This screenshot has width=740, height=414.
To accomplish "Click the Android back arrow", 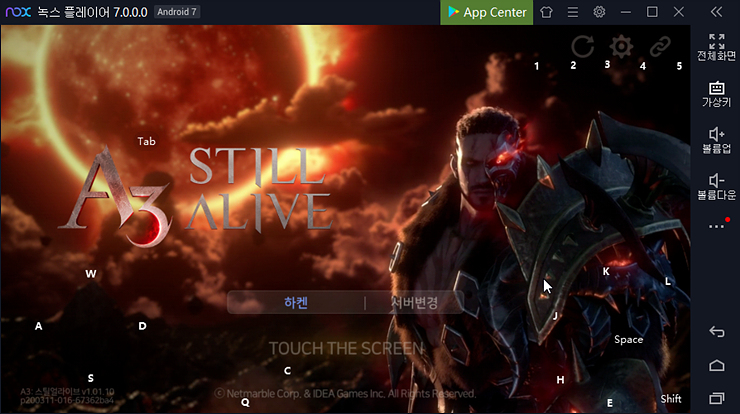I will (716, 331).
